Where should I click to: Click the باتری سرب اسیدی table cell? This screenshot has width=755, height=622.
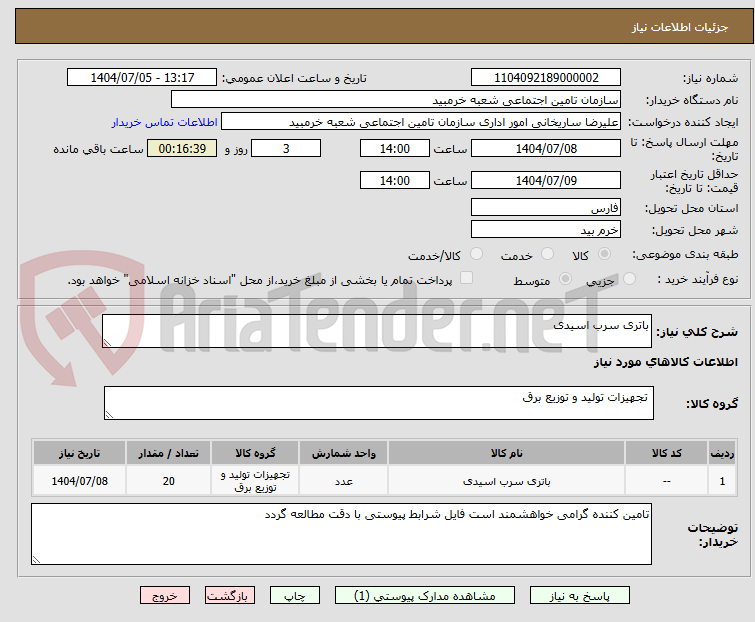tap(507, 481)
